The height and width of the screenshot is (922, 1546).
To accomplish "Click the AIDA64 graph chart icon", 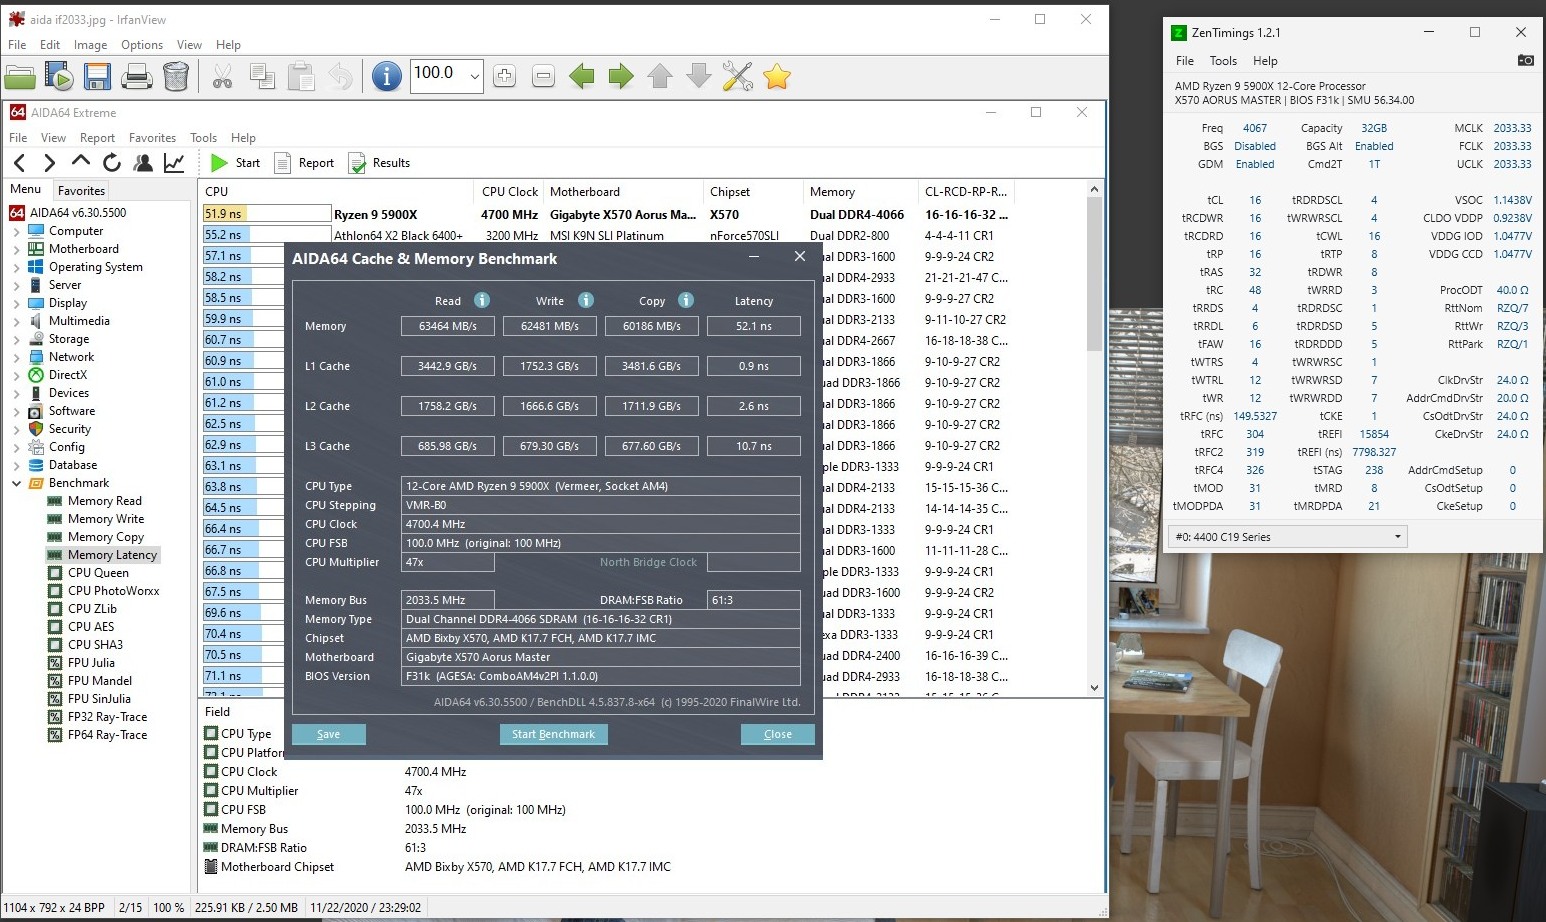I will (174, 163).
